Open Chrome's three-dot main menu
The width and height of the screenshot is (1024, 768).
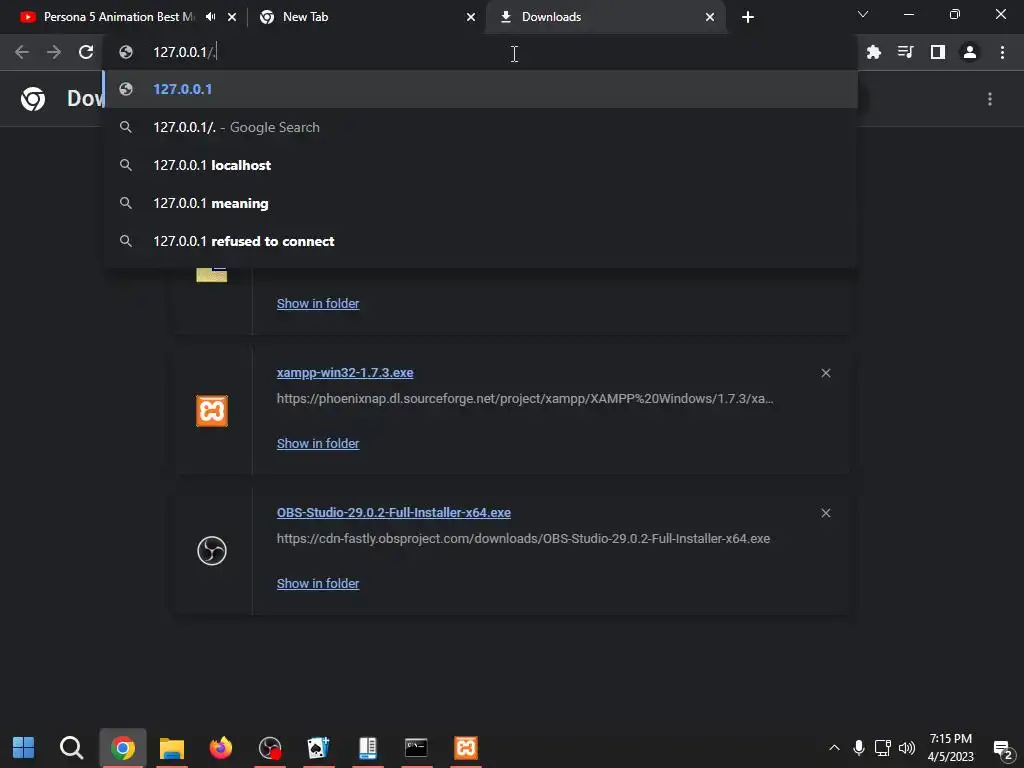coord(1002,52)
